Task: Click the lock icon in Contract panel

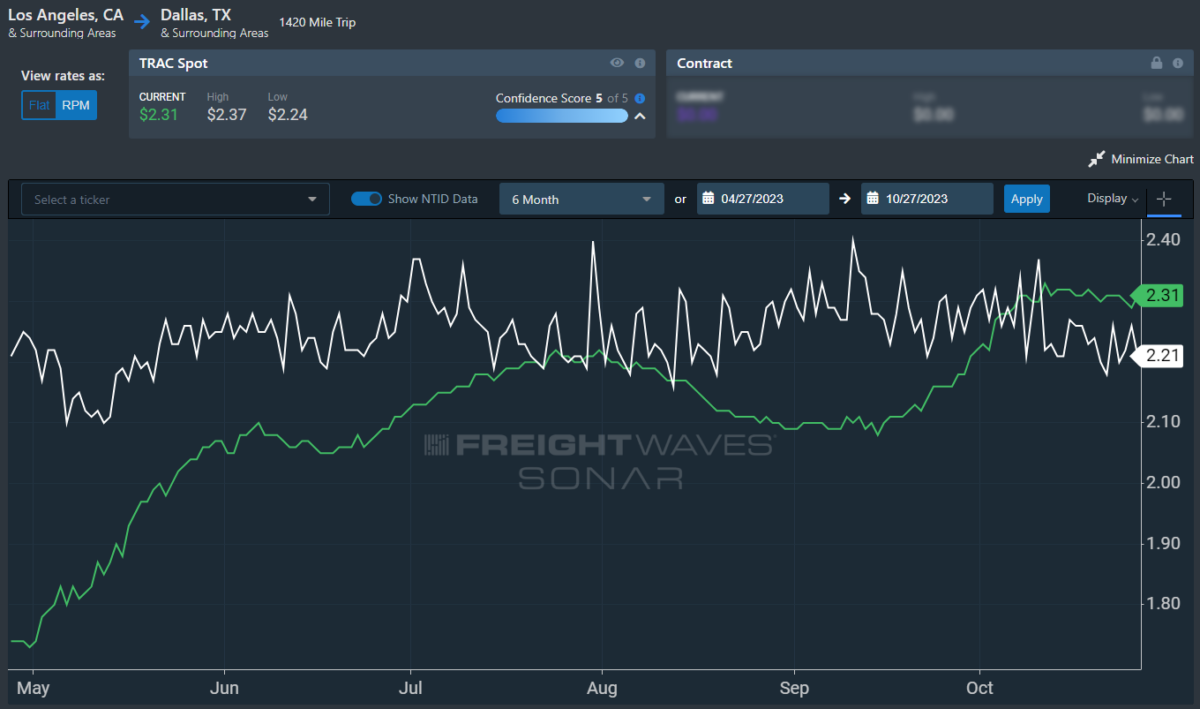Action: [x=1157, y=63]
